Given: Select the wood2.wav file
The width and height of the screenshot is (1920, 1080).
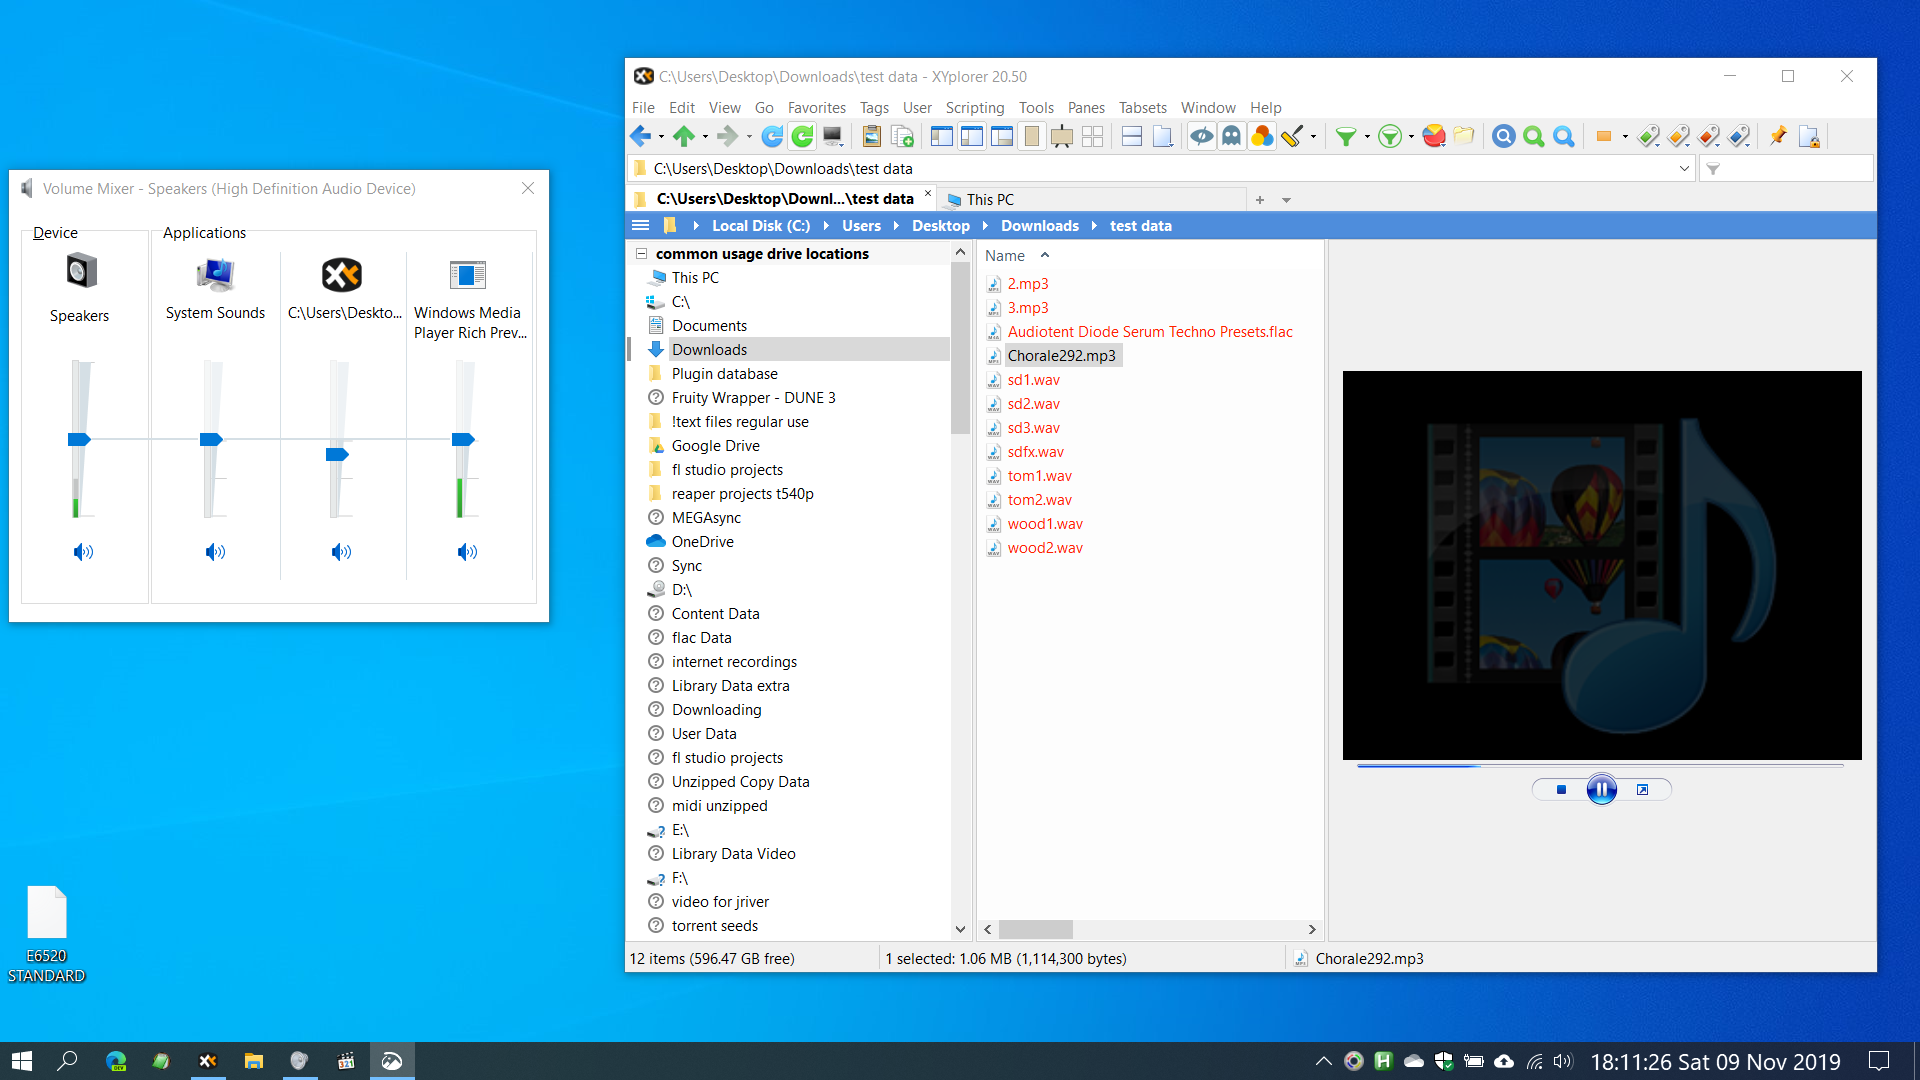Looking at the screenshot, I should tap(1044, 548).
